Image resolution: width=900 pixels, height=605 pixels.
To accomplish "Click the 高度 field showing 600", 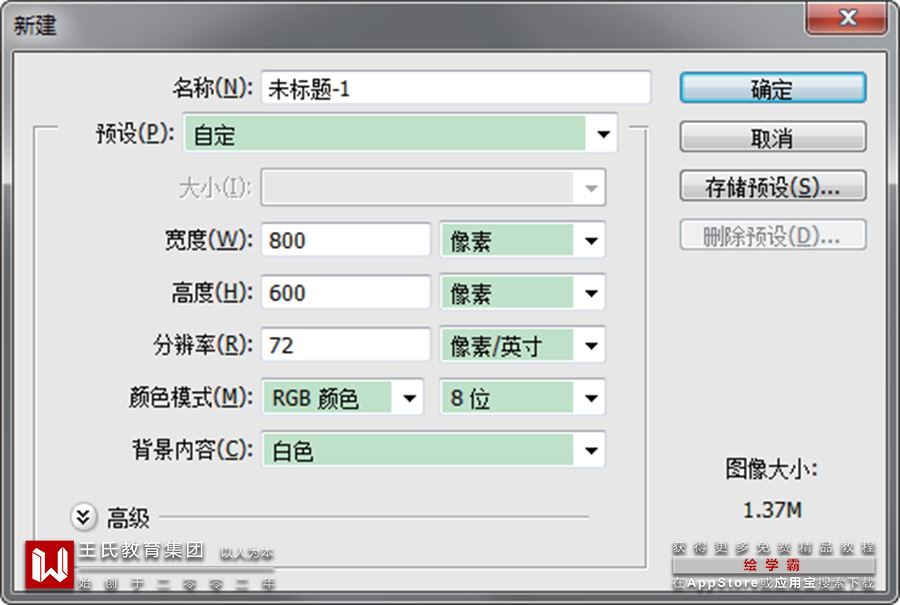I will [346, 293].
